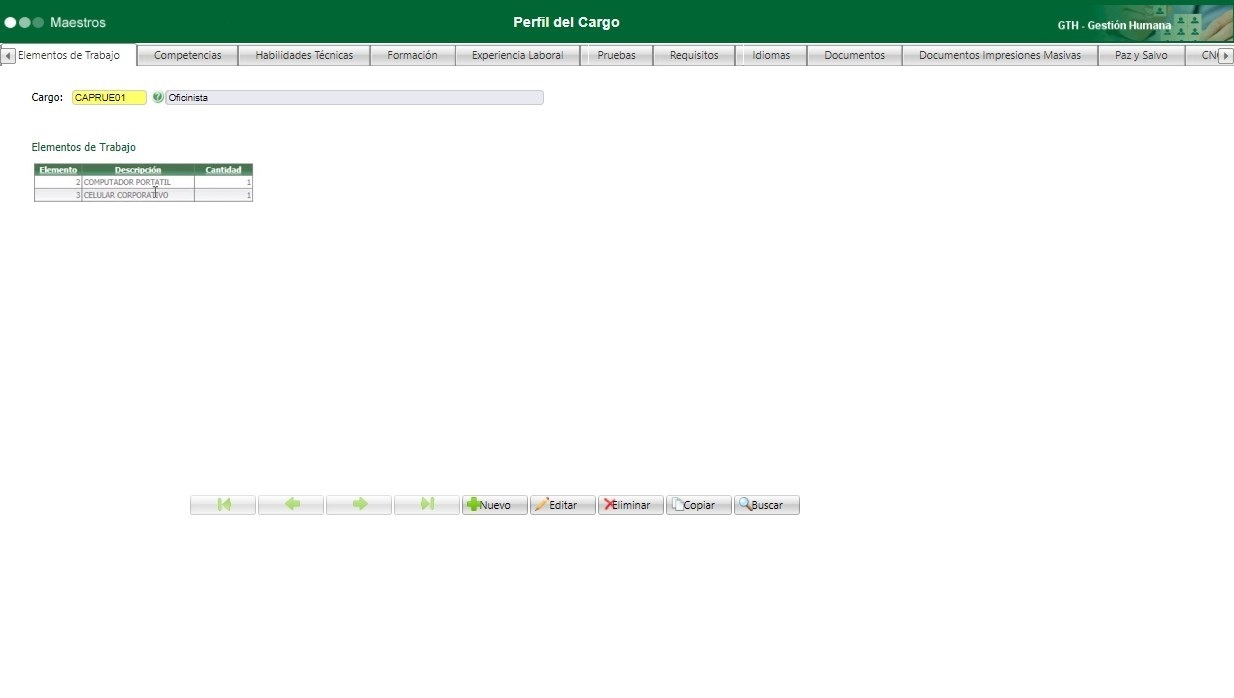Open the Buscar search button
Image resolution: width=1234 pixels, height=698 pixels.
[767, 505]
